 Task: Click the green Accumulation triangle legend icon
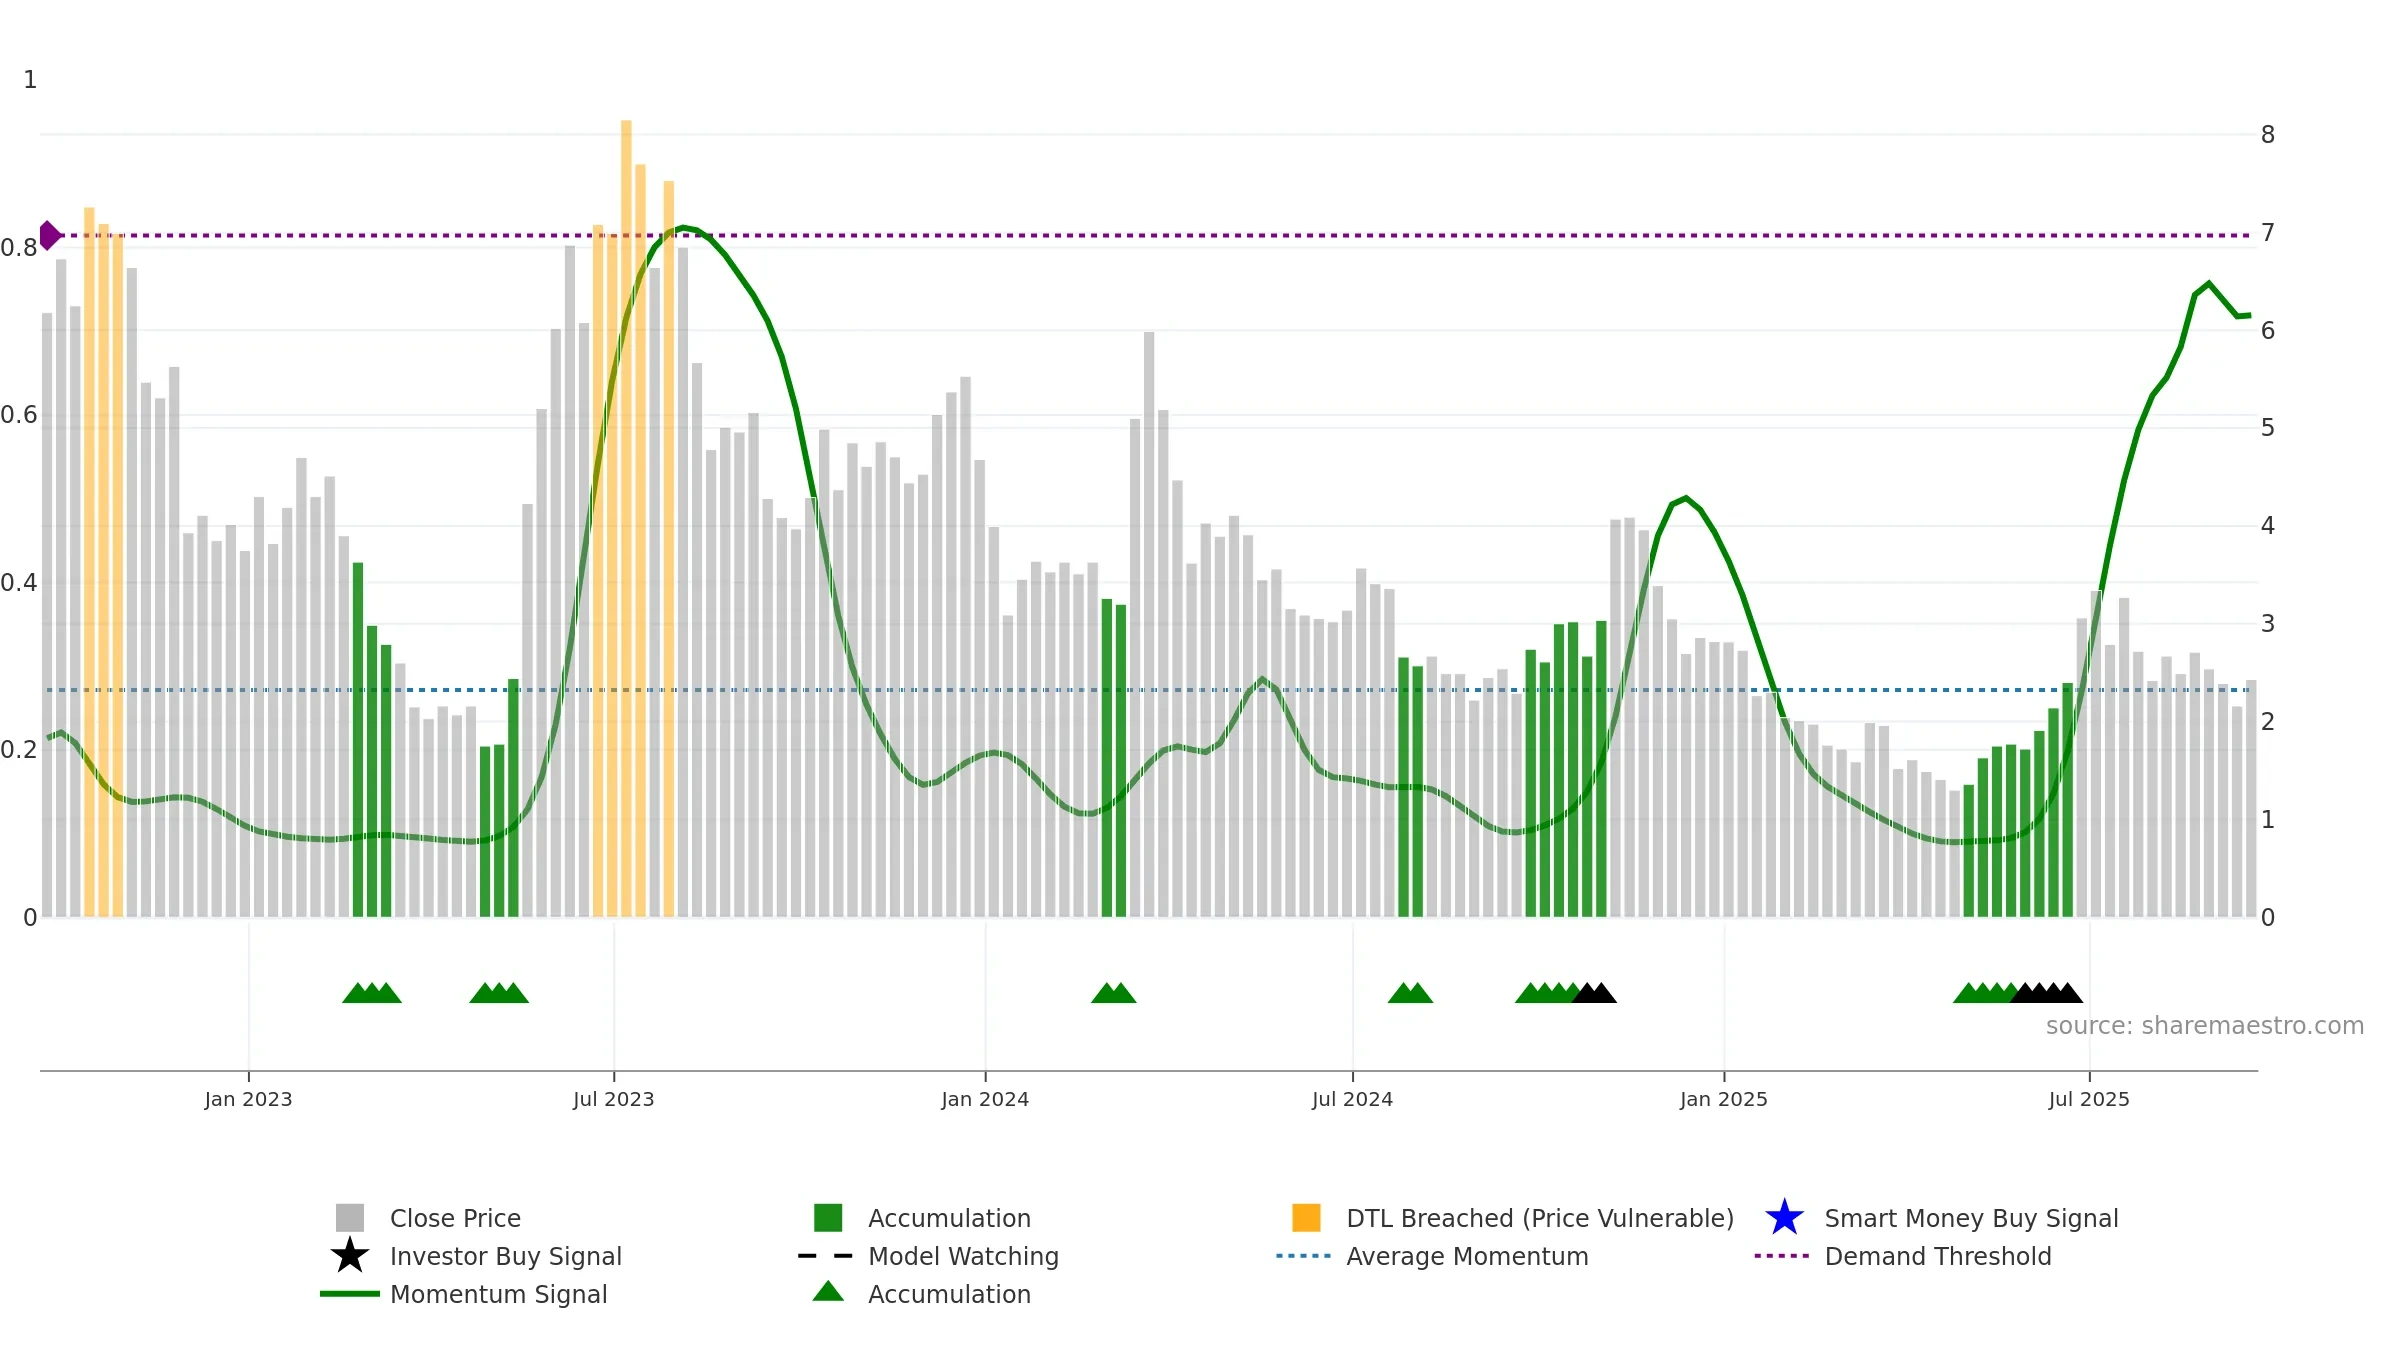[x=828, y=1291]
